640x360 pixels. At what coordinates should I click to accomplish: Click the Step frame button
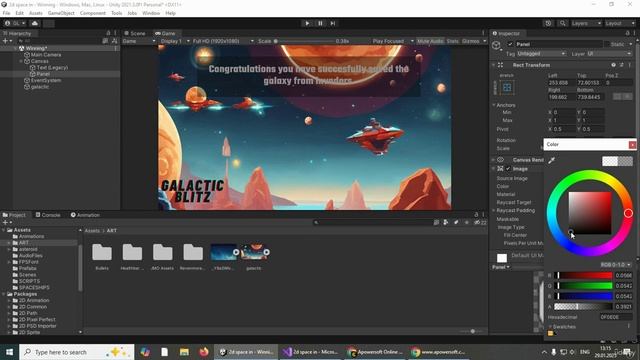[333, 23]
